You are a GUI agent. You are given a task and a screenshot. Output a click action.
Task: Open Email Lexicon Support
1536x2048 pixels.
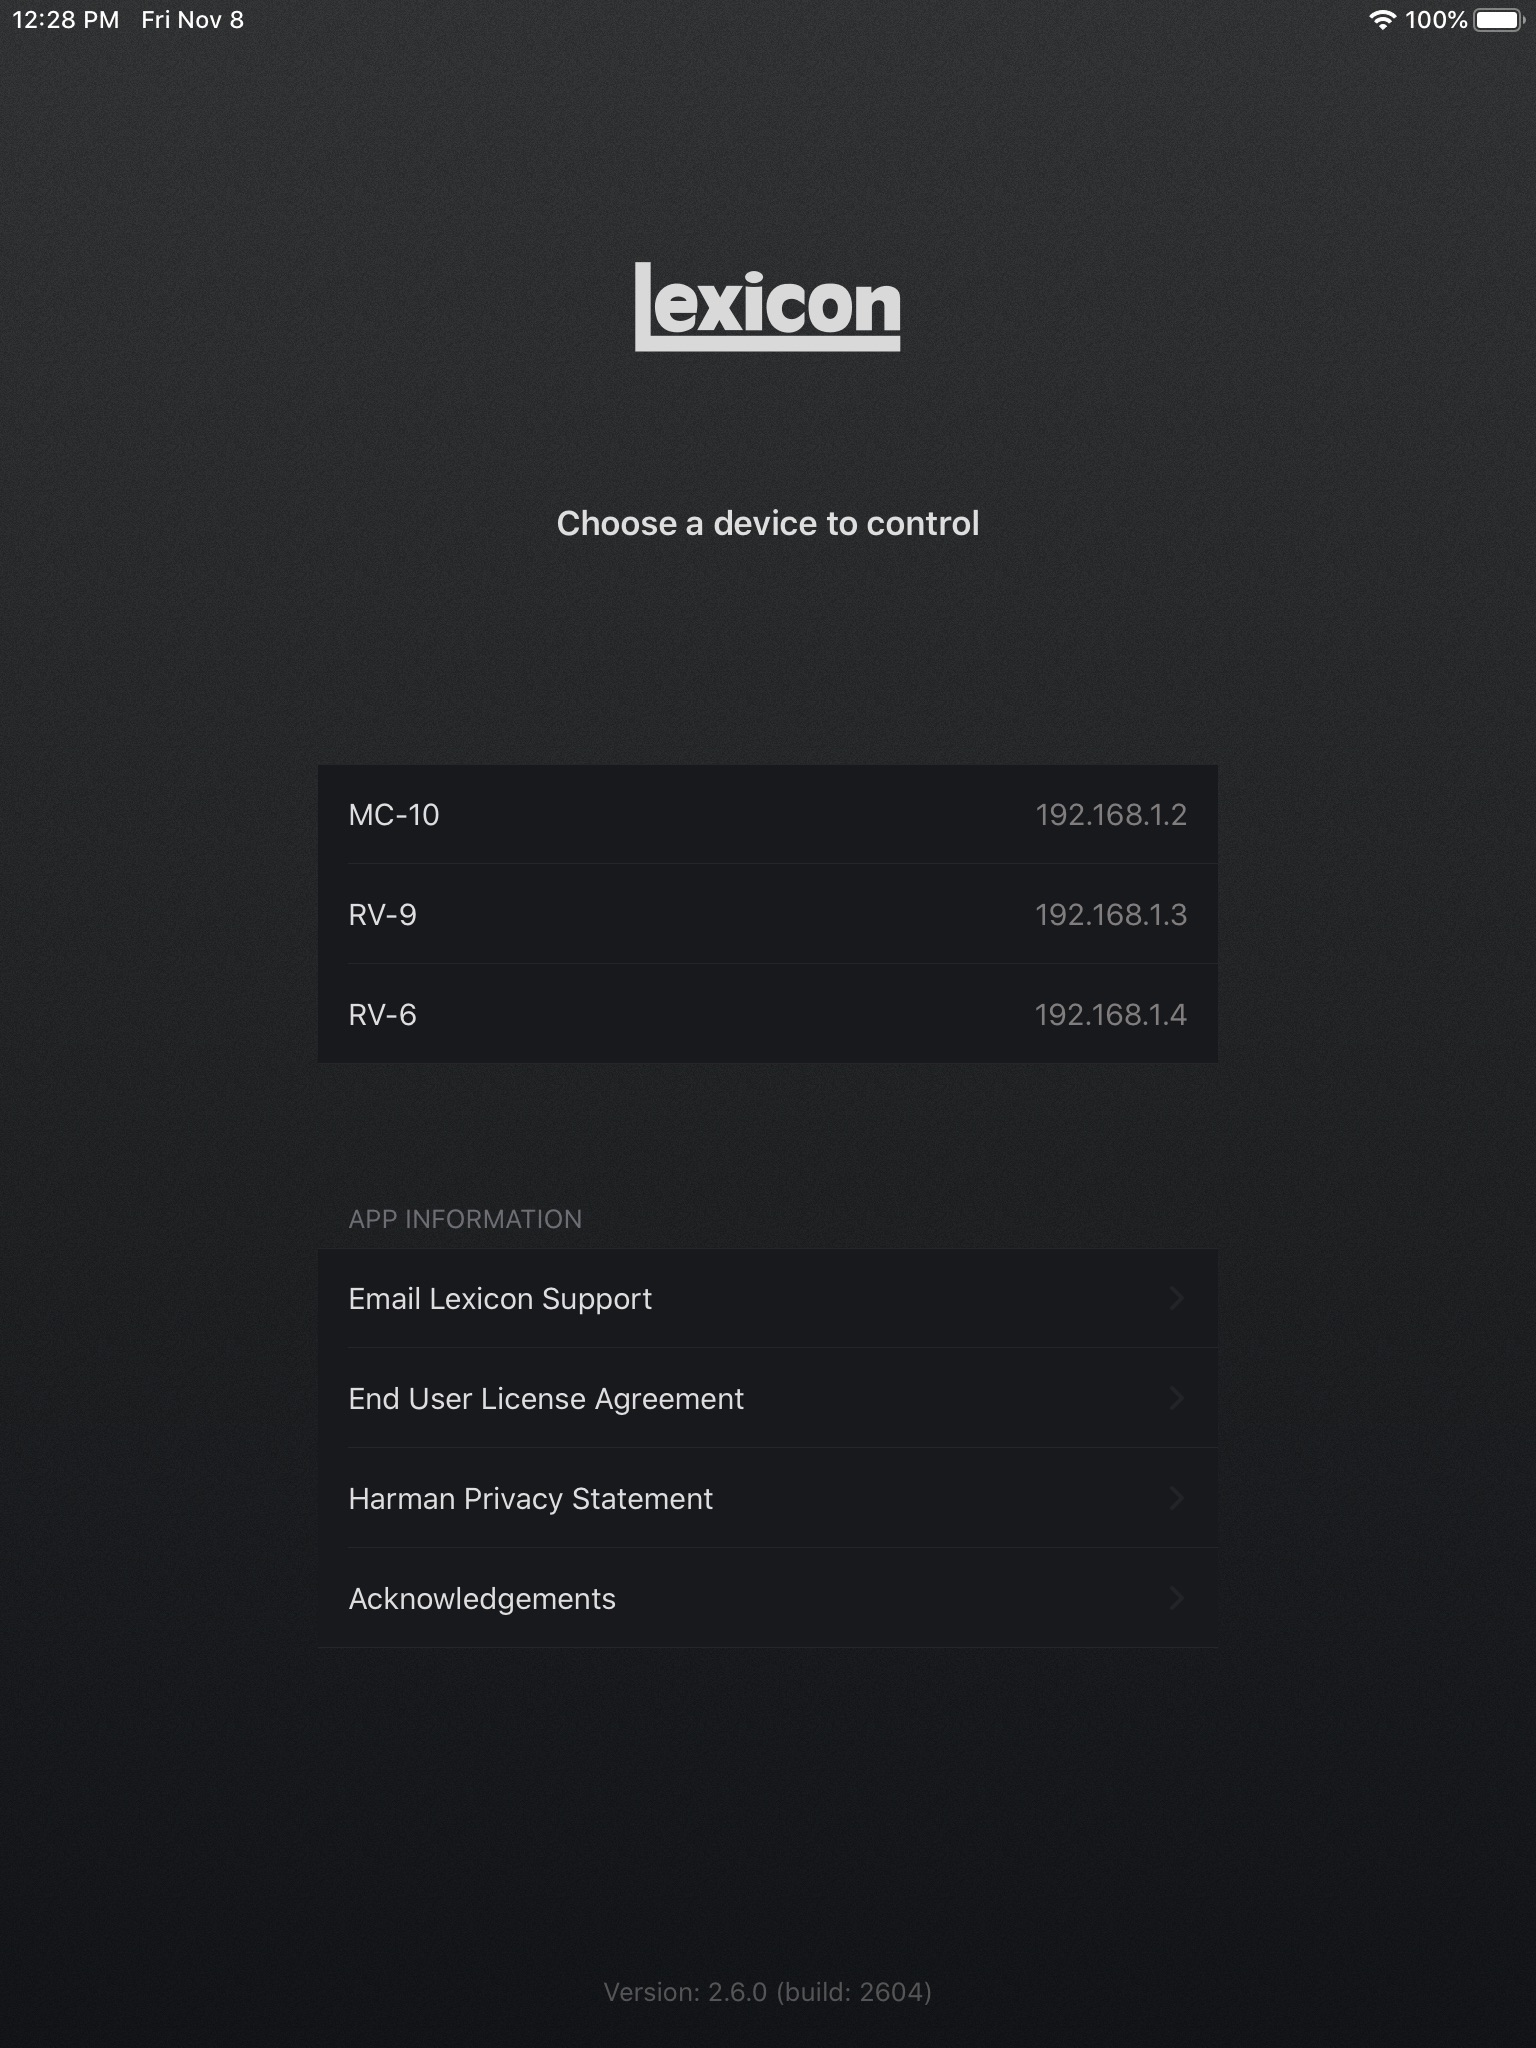500,1299
